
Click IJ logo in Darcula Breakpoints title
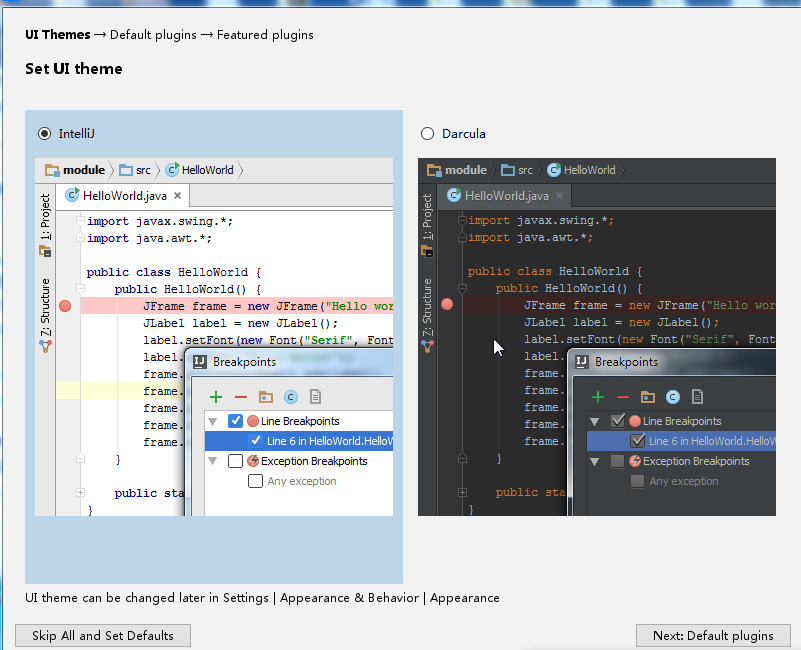[x=582, y=362]
